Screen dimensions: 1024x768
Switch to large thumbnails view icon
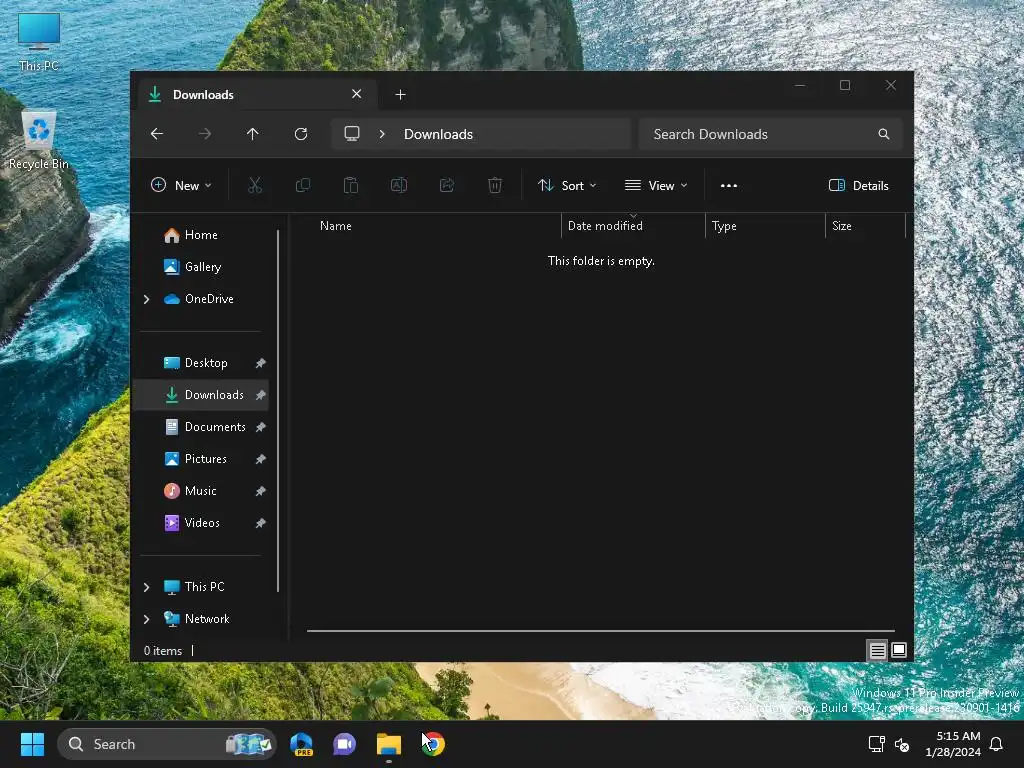(x=899, y=650)
